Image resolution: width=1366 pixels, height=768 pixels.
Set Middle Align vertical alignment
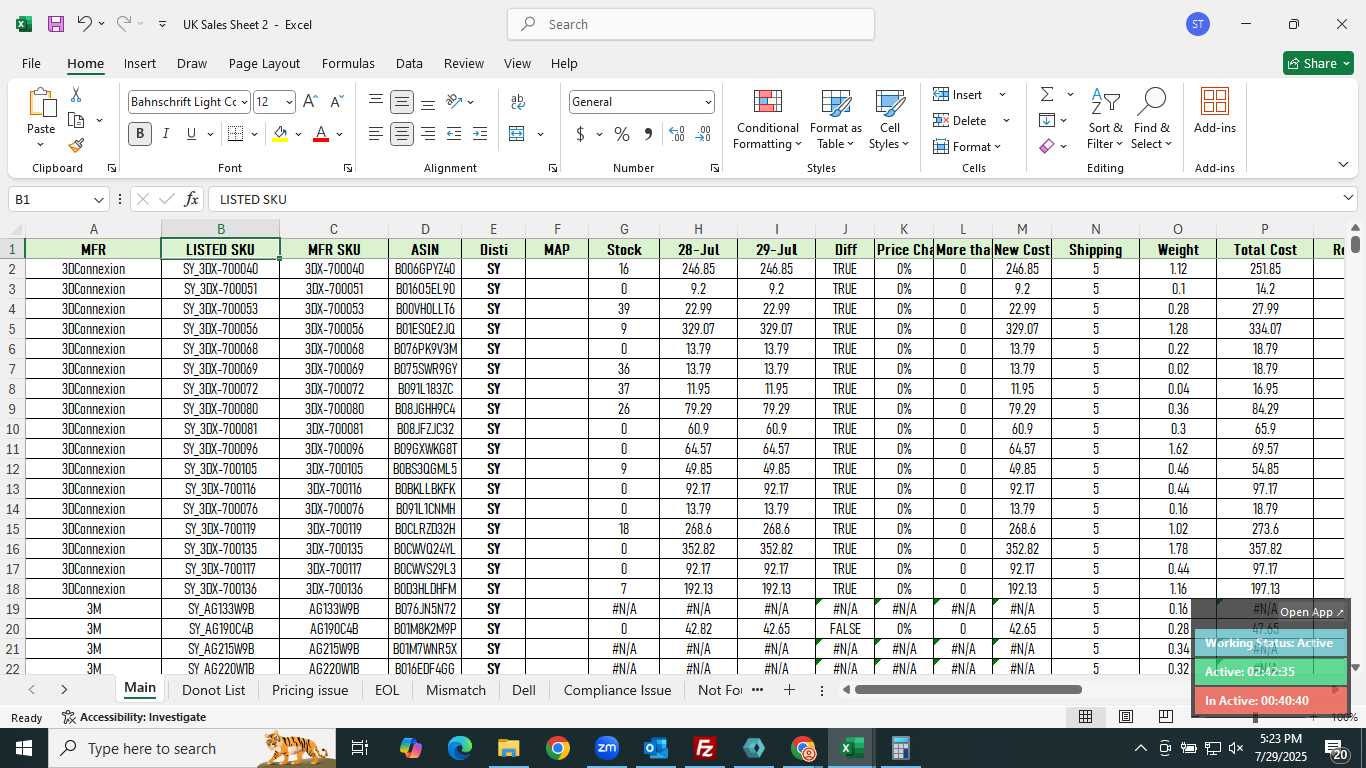click(402, 102)
